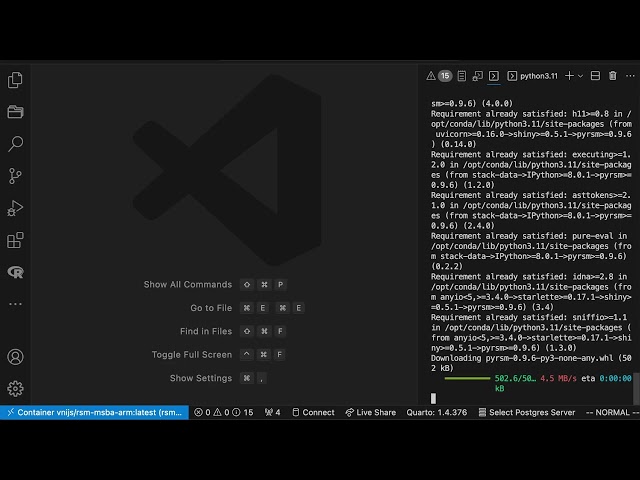Click the Find in Files shortcut label
This screenshot has height=480, width=640.
pyautogui.click(x=206, y=331)
